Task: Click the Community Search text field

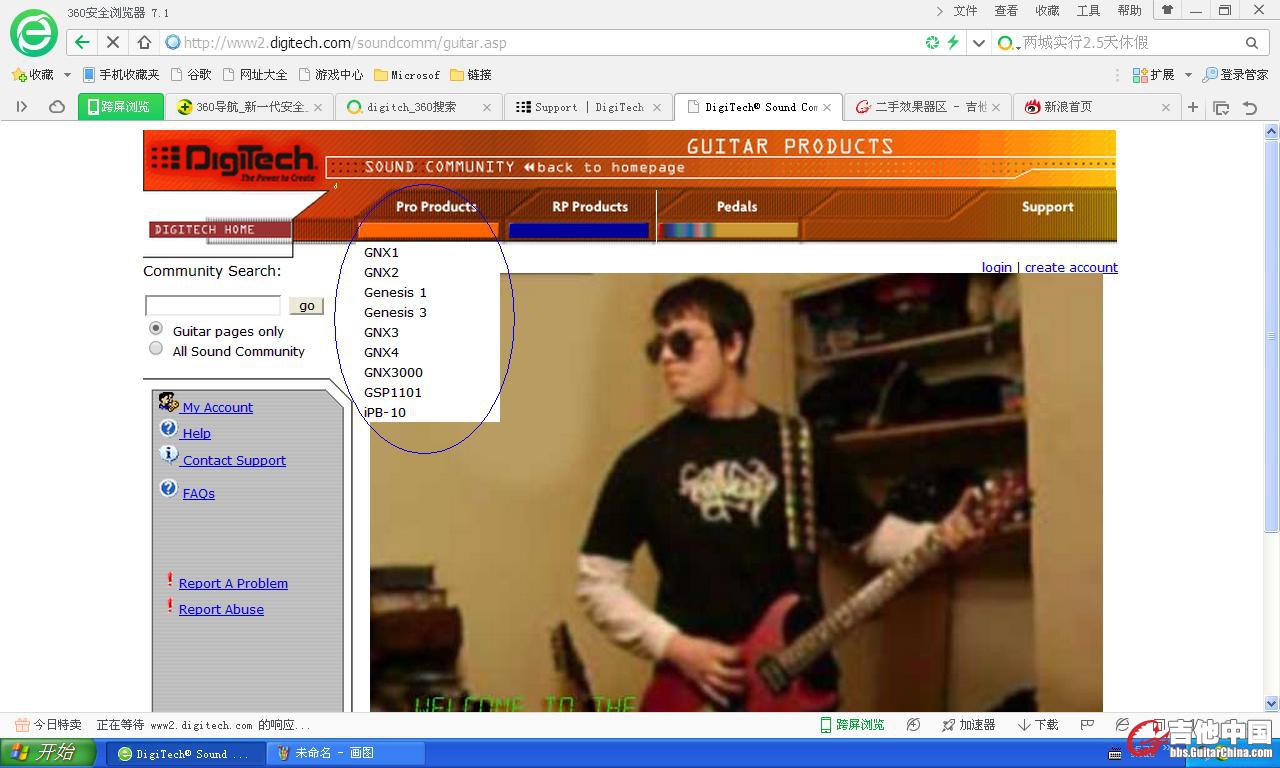Action: (213, 305)
